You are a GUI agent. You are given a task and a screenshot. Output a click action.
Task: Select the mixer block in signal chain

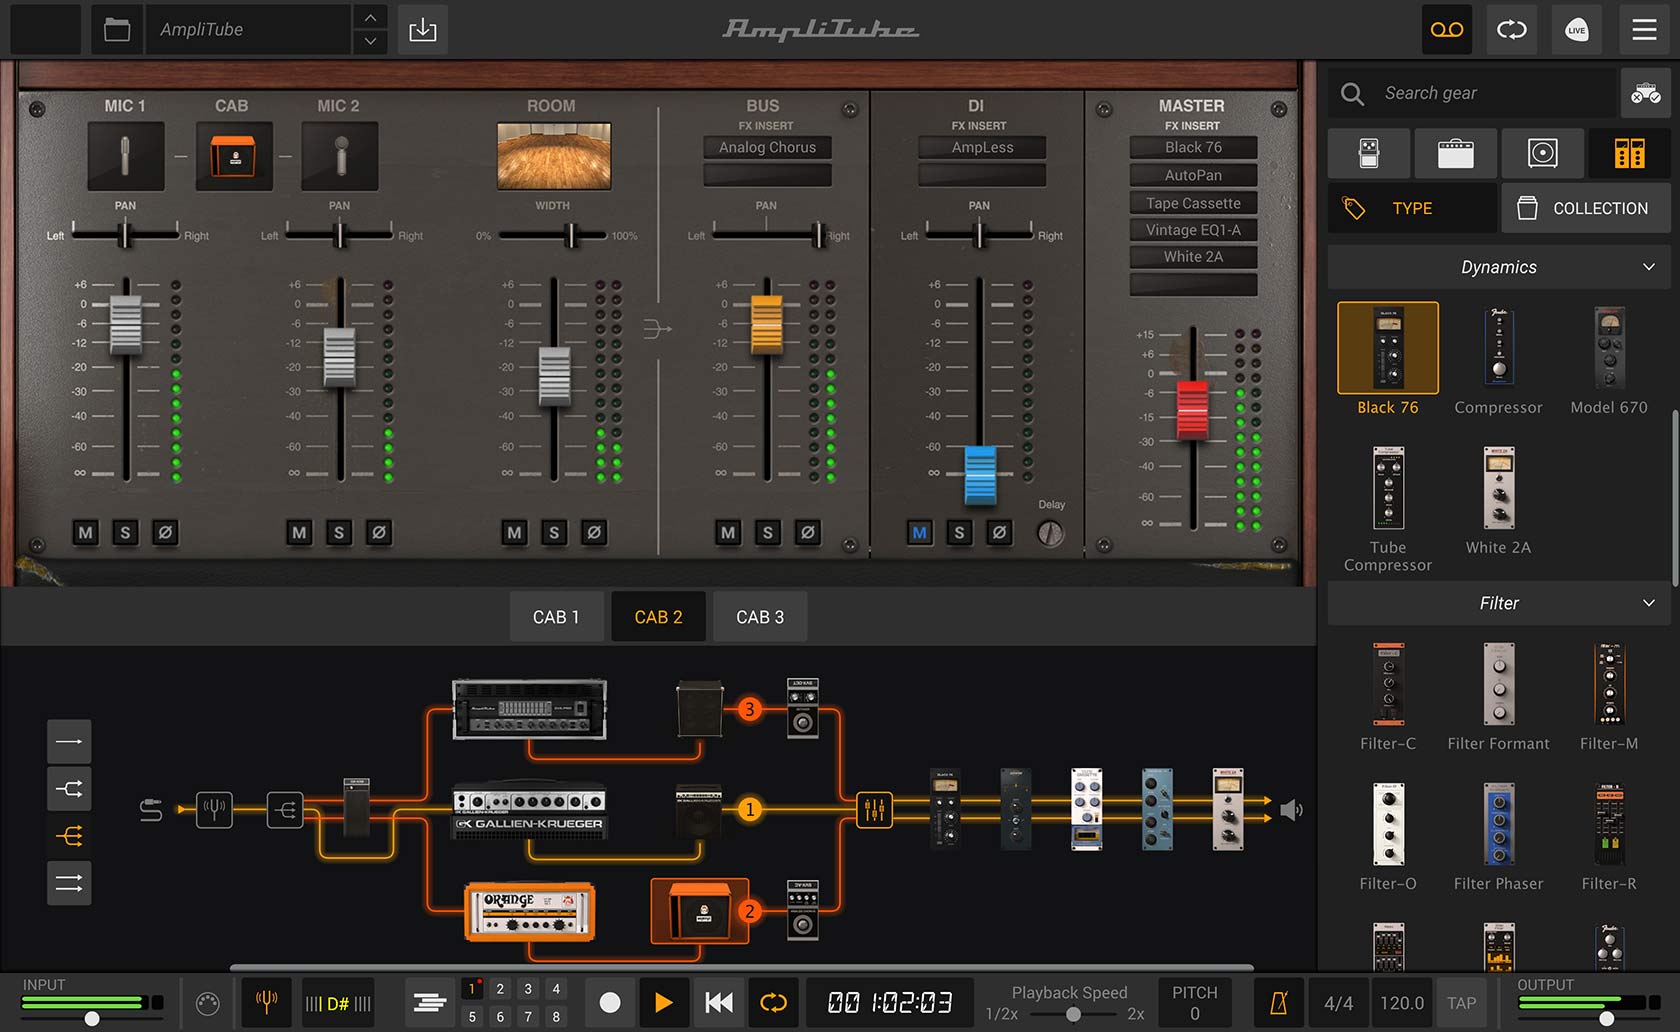(x=874, y=809)
